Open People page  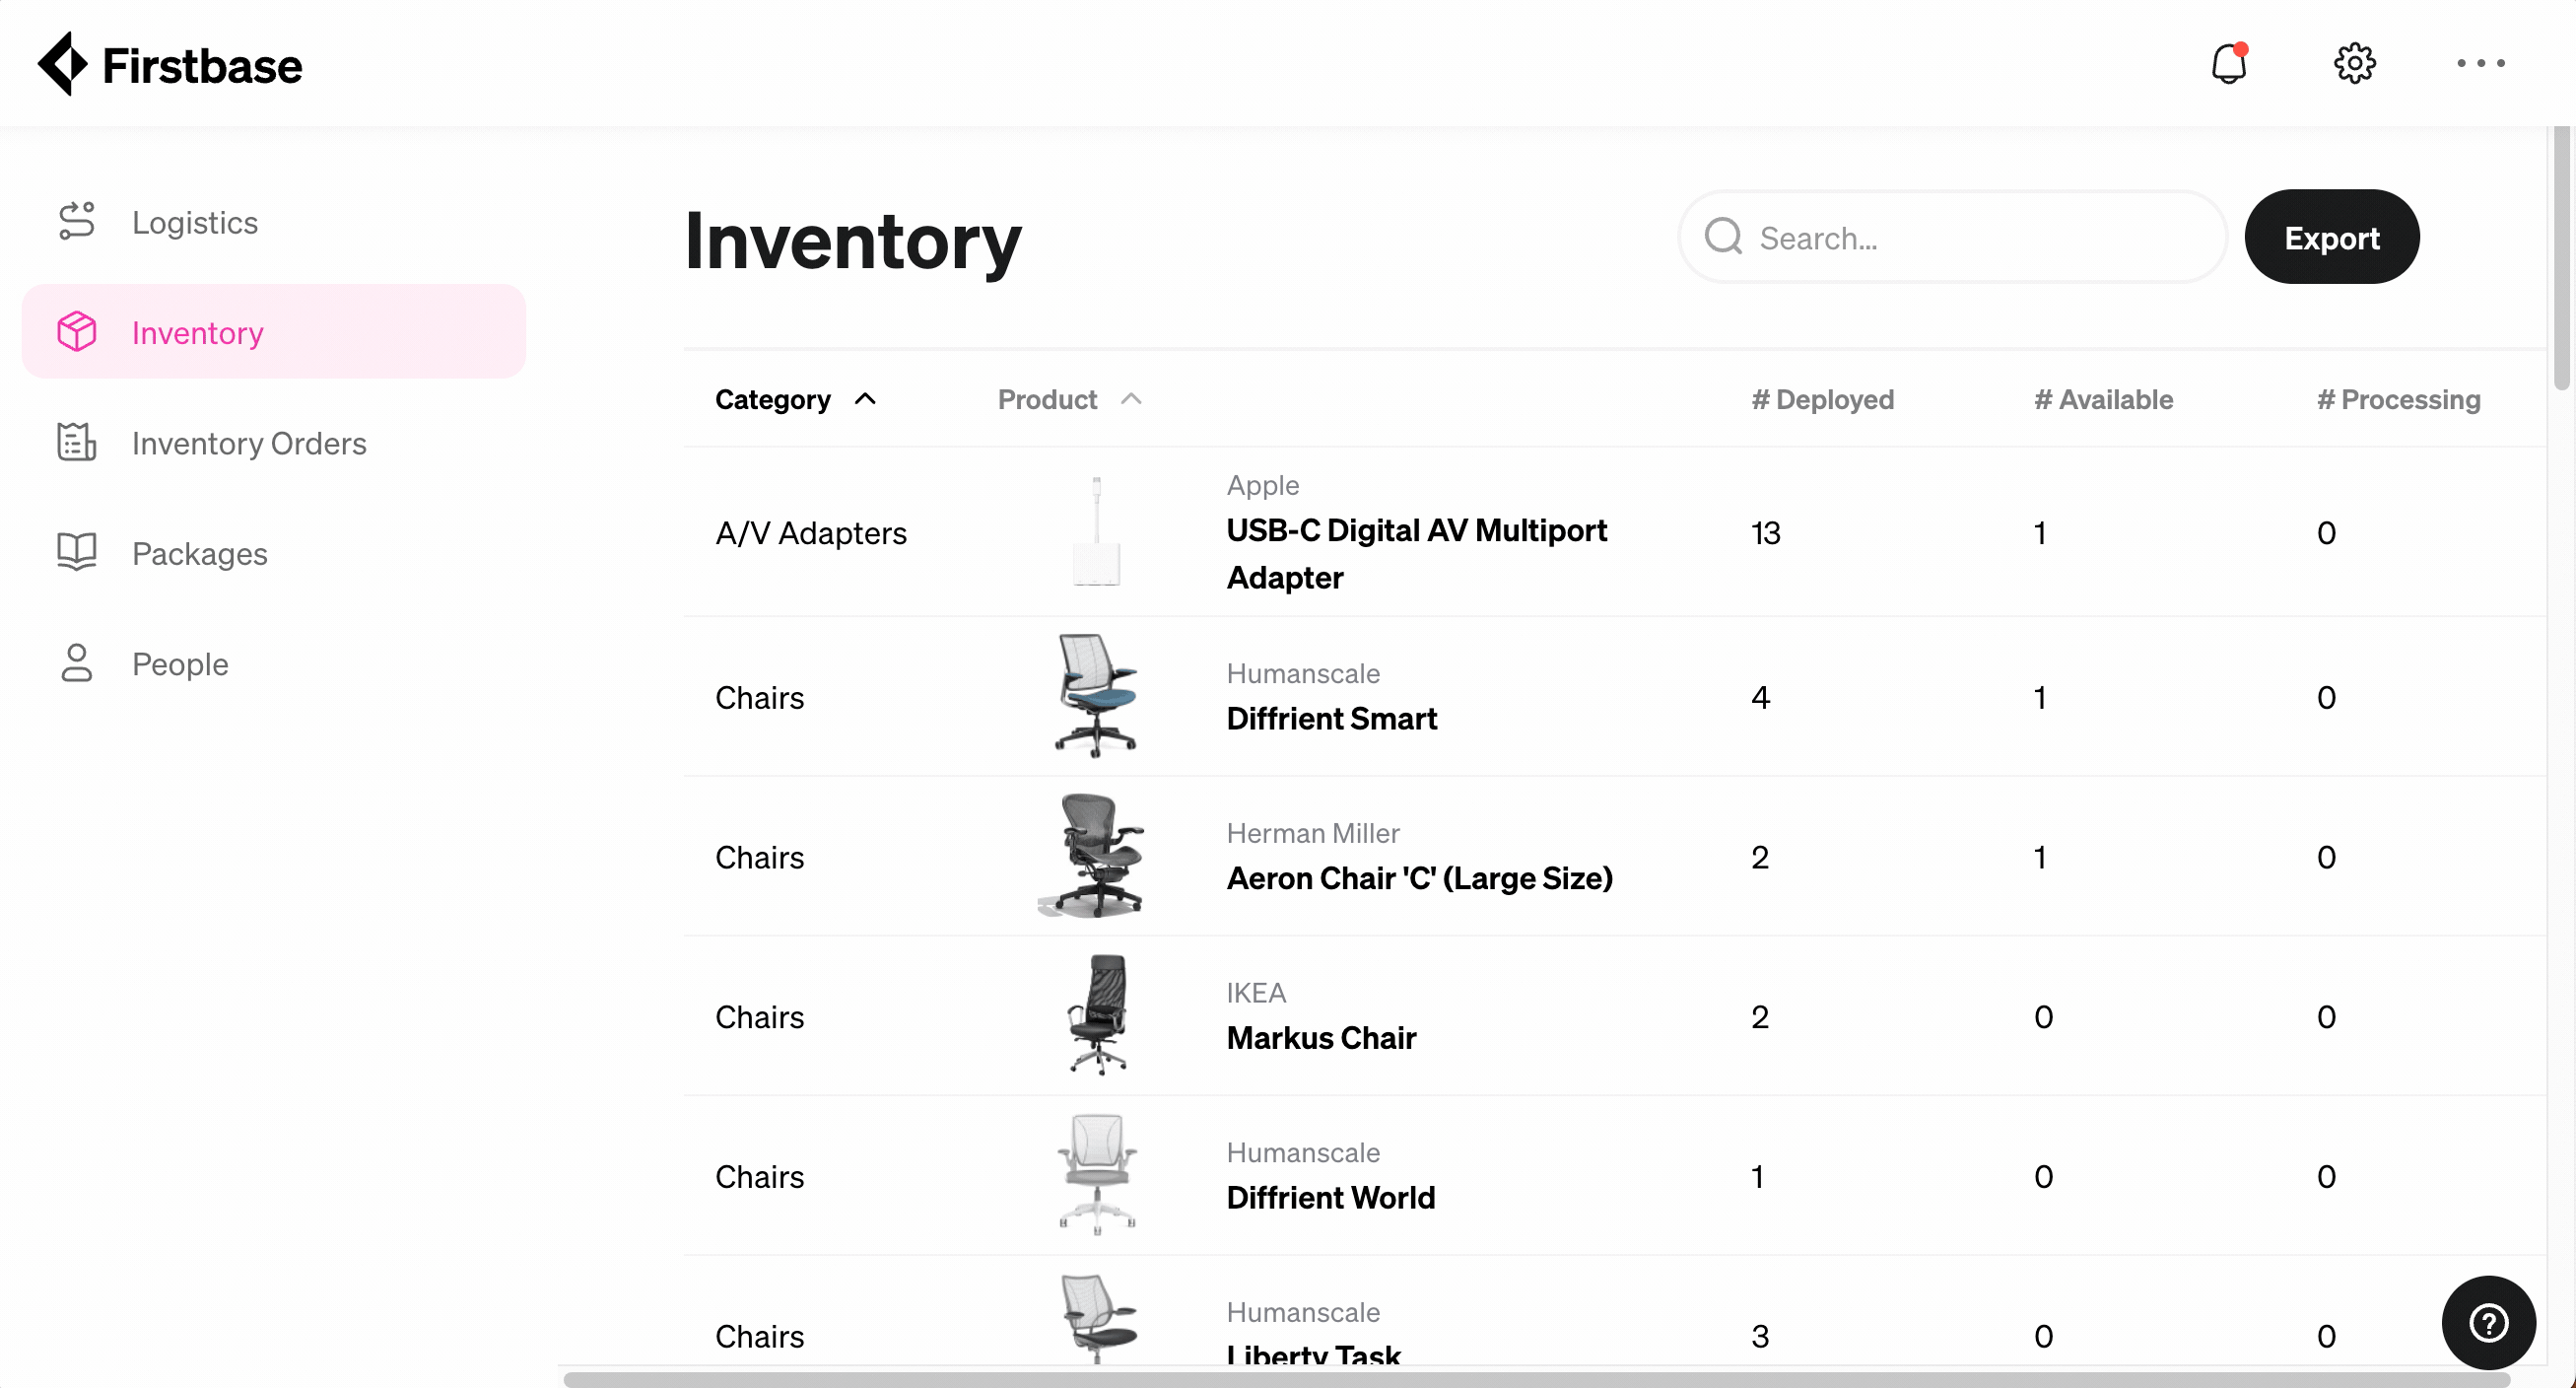point(273,663)
